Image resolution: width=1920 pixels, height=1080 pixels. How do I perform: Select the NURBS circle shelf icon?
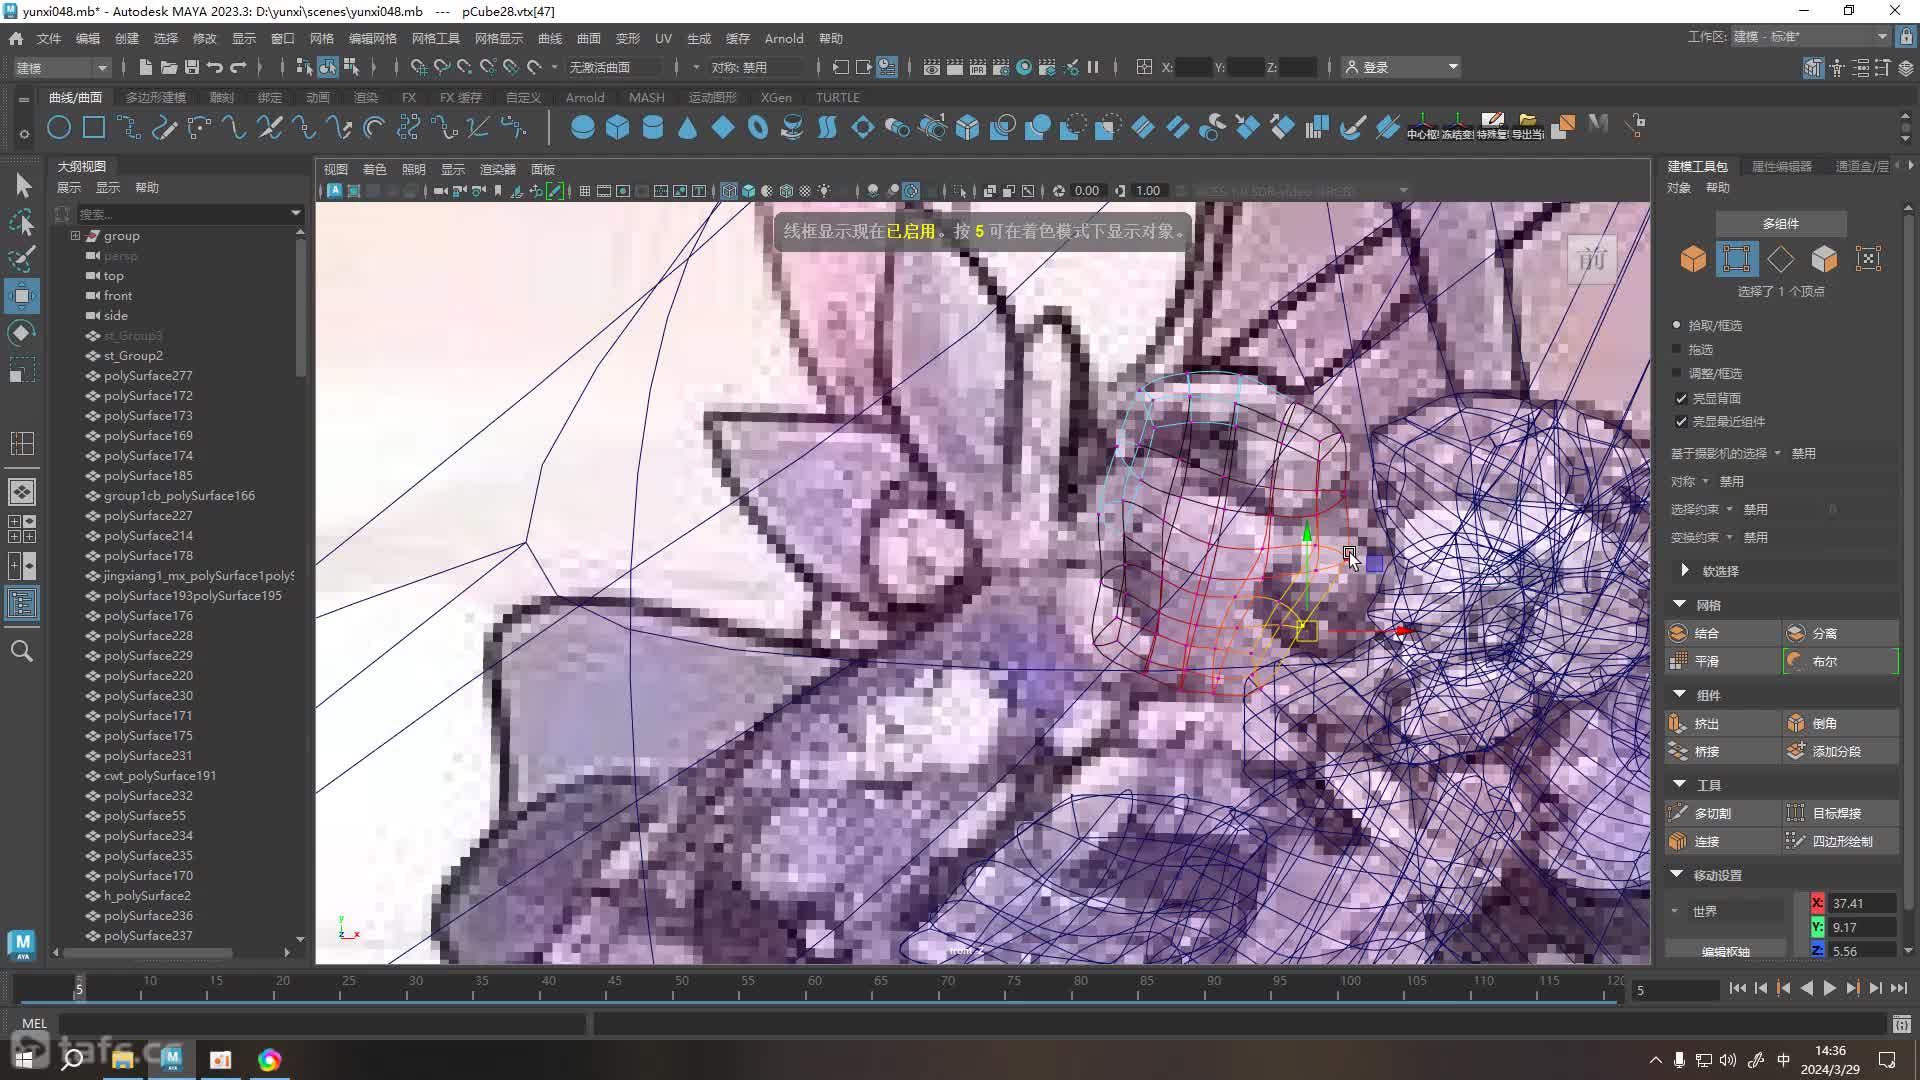[x=59, y=127]
